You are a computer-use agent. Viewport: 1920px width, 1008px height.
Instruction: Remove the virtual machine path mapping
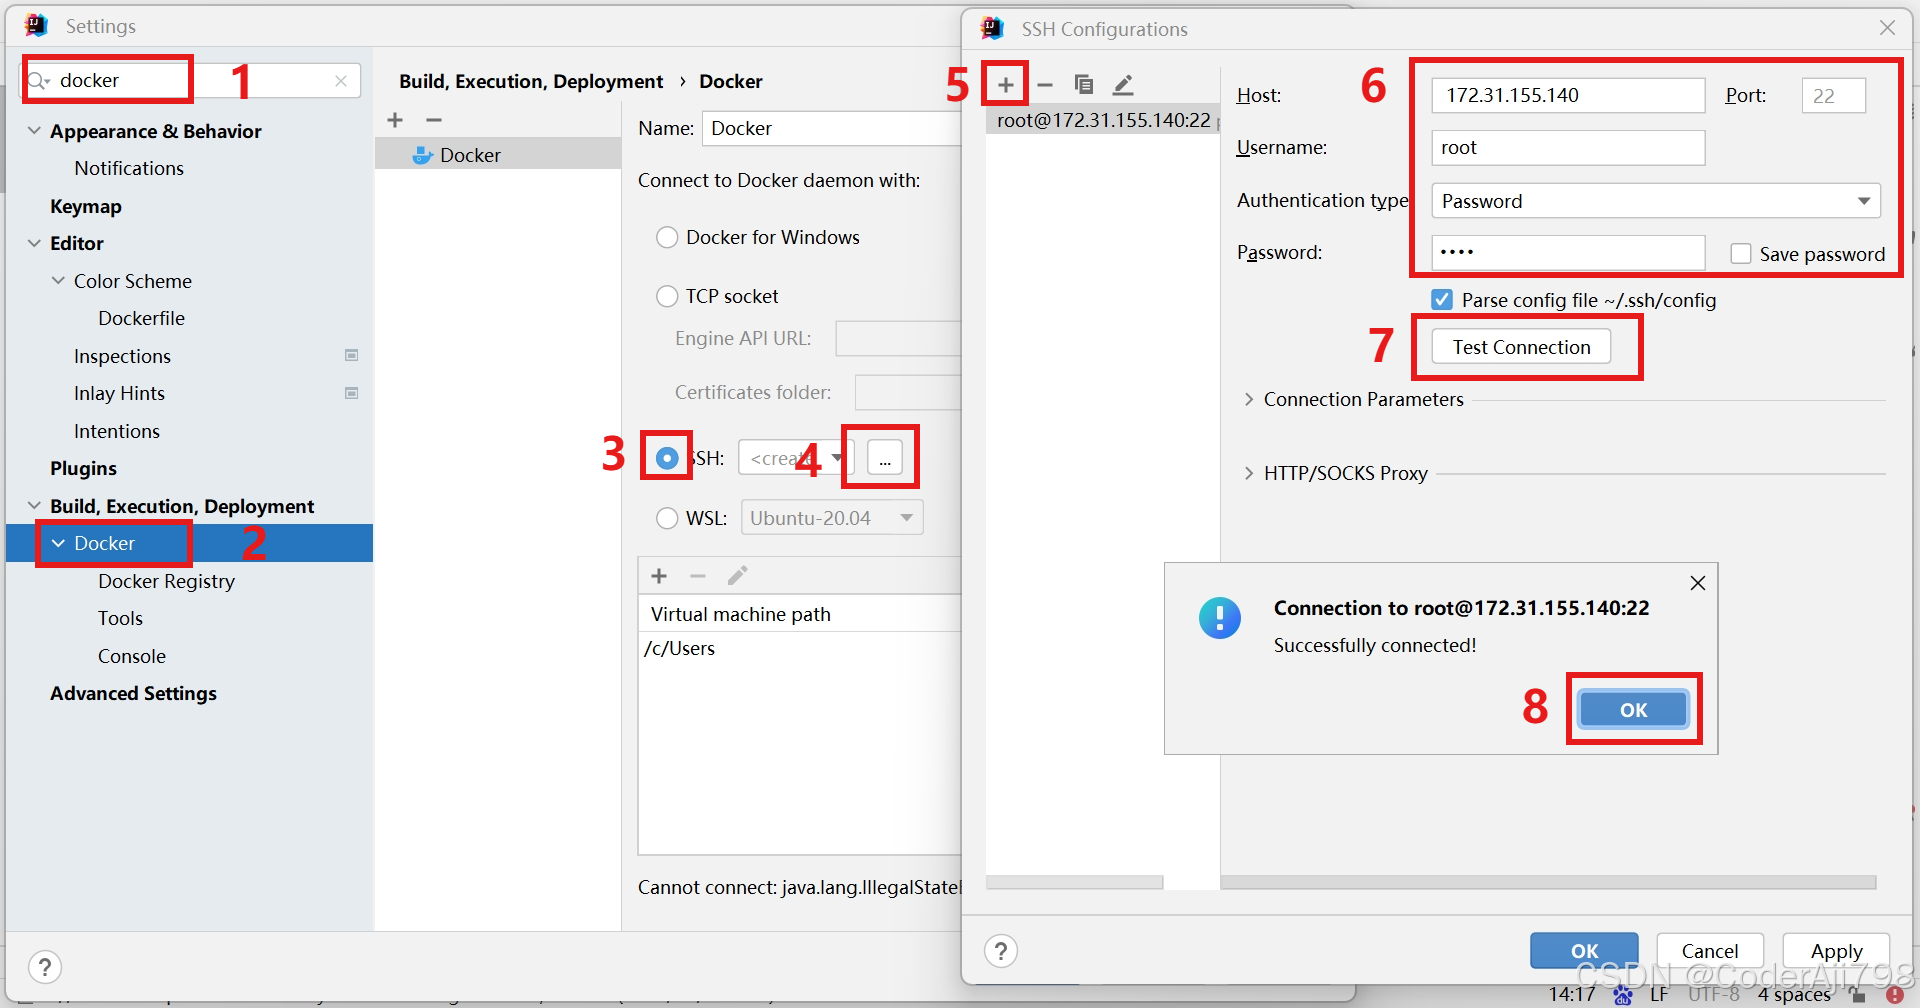pos(698,576)
